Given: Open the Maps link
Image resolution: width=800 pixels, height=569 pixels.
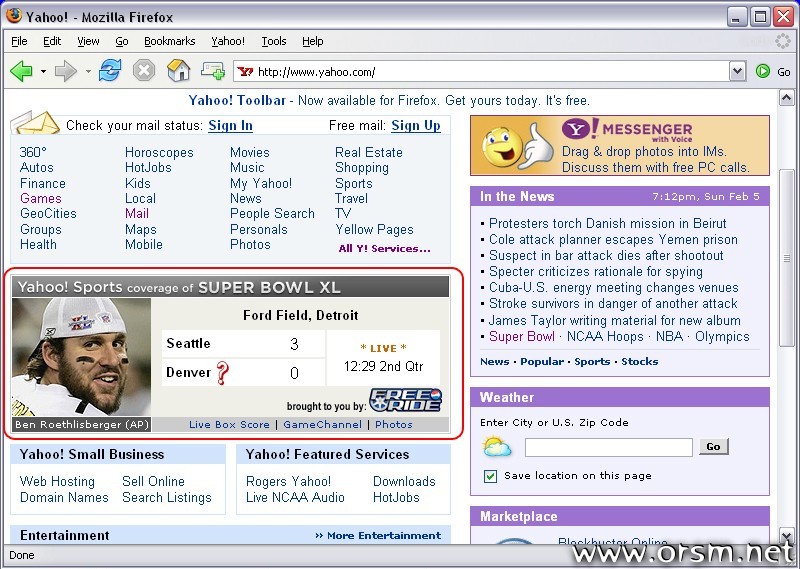Looking at the screenshot, I should click(141, 230).
